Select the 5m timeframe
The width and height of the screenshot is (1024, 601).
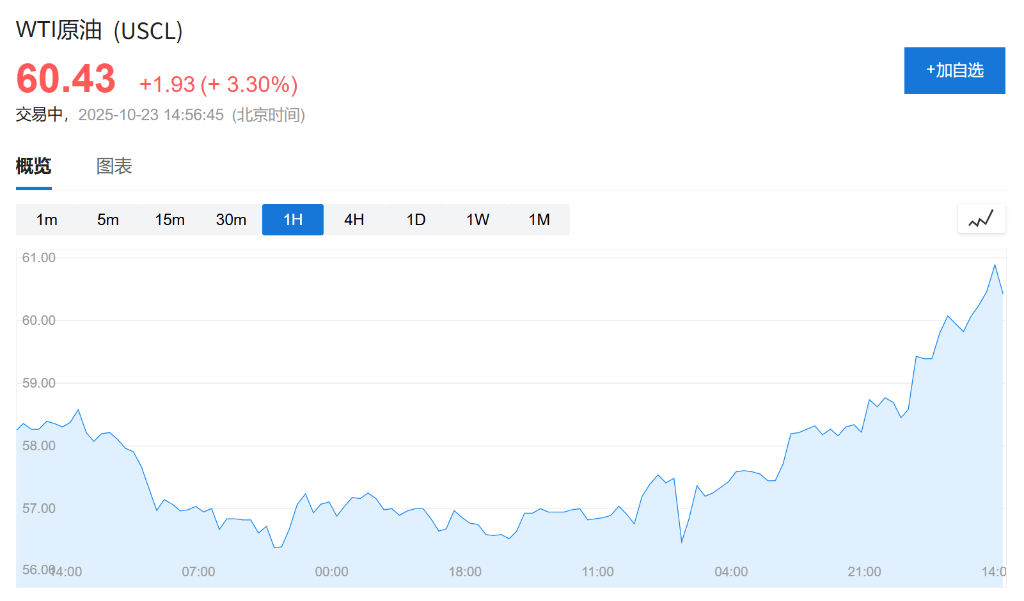[108, 220]
